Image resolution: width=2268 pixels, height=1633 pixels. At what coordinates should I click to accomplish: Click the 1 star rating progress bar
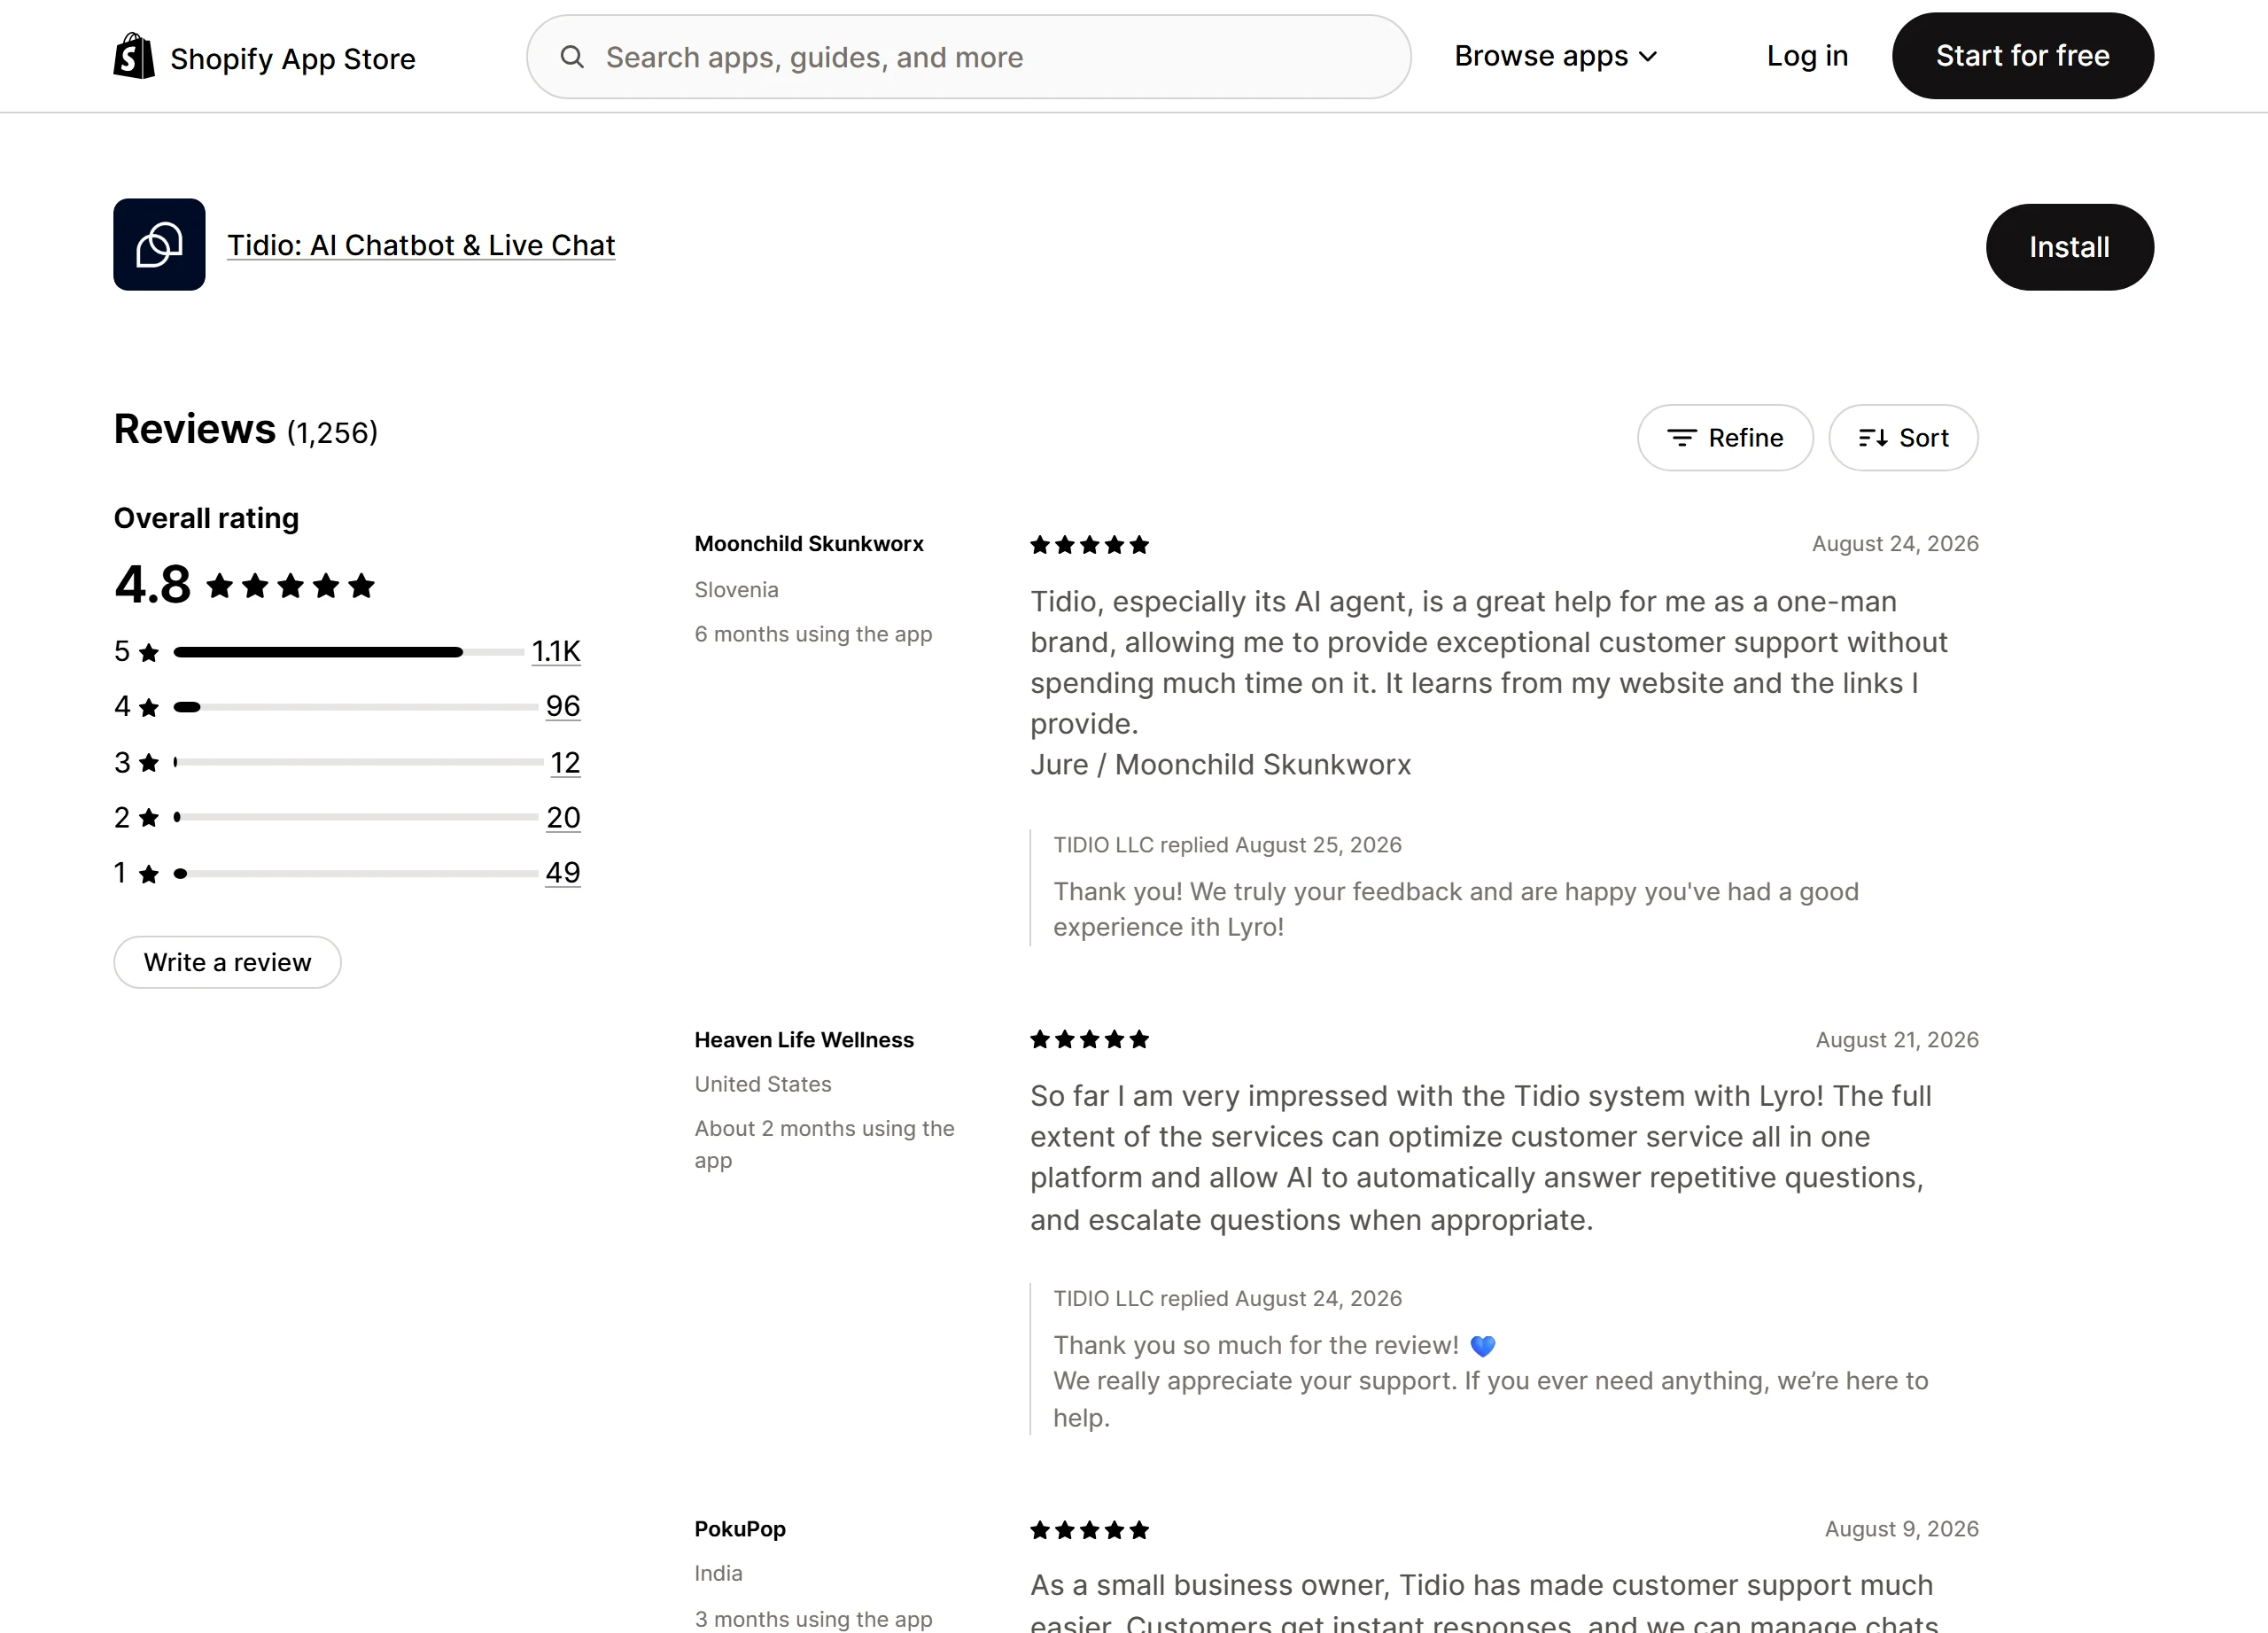pyautogui.click(x=355, y=874)
